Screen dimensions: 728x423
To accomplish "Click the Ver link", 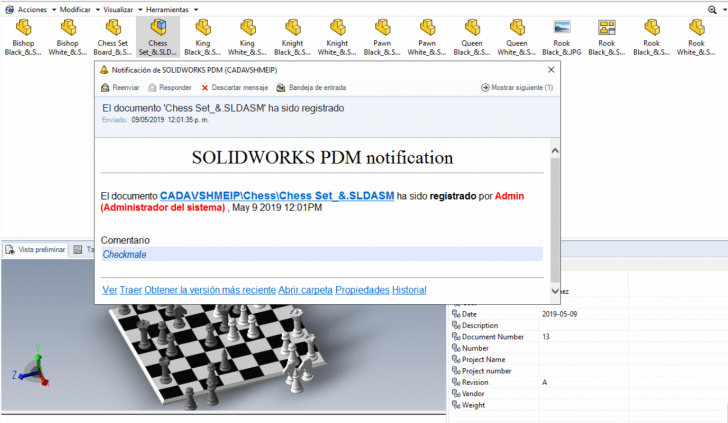I will [110, 290].
